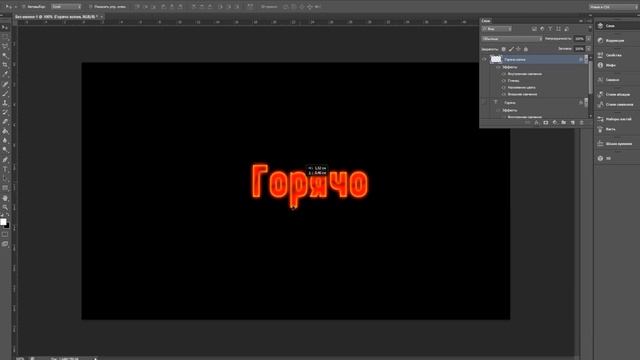Open the opacity slider arrow
This screenshot has width=640, height=360.
pos(588,39)
